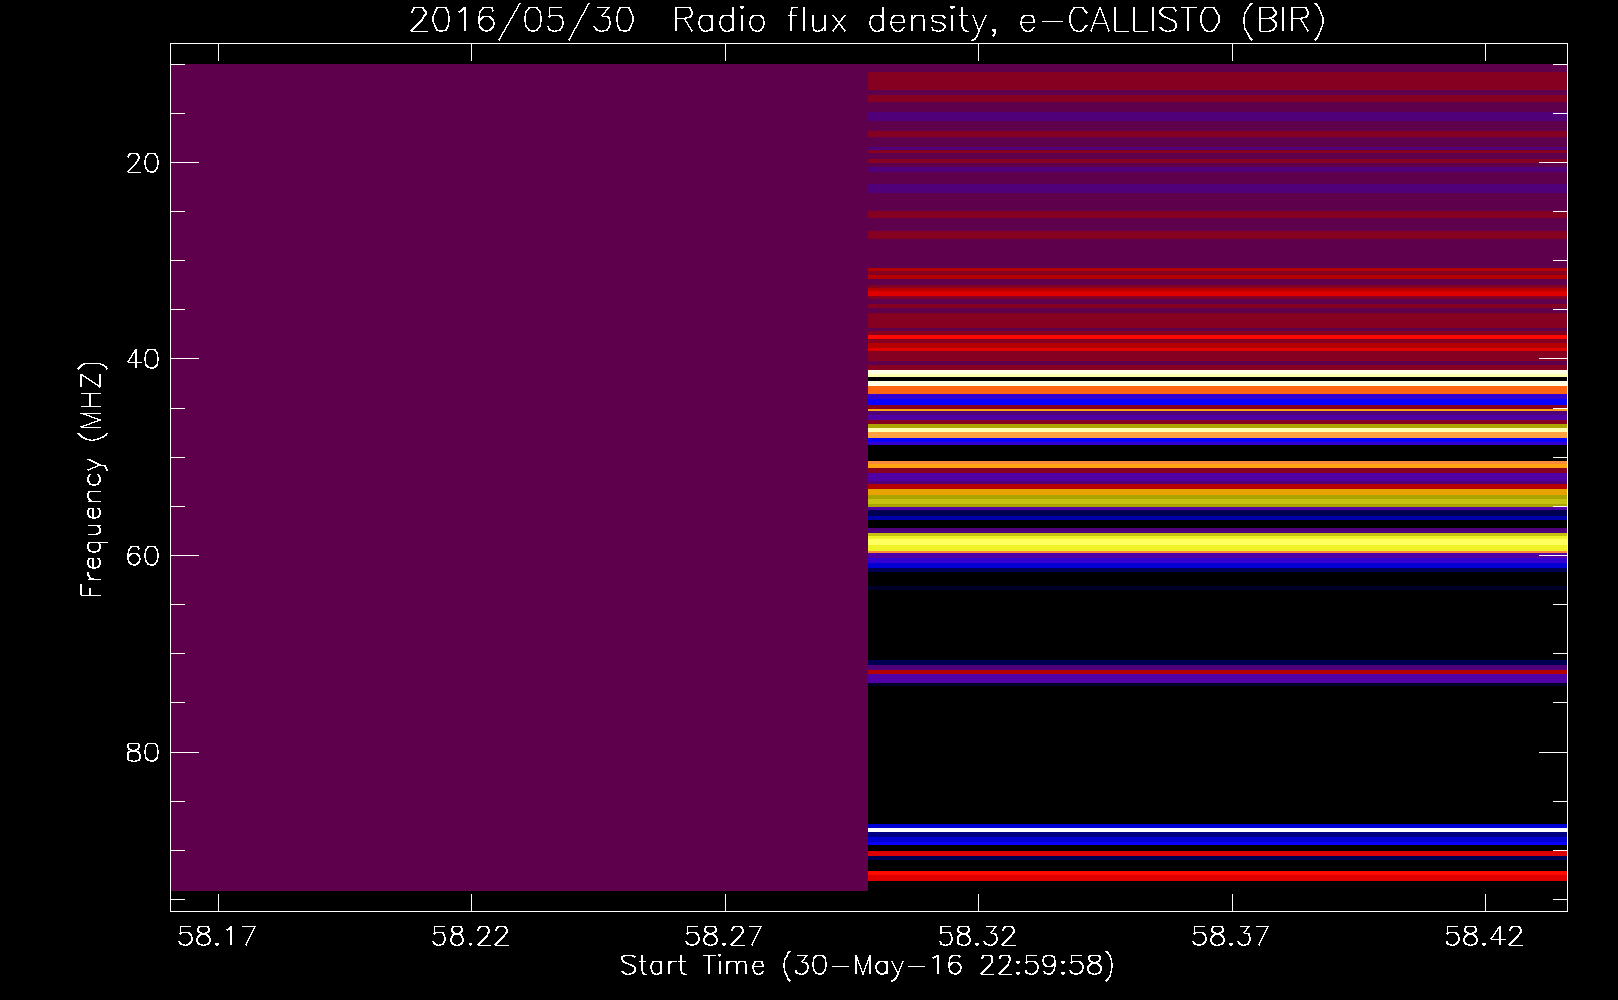Click the white-blue band near 88 MHz
Screen dimensions: 1618x1000
(x=1217, y=830)
